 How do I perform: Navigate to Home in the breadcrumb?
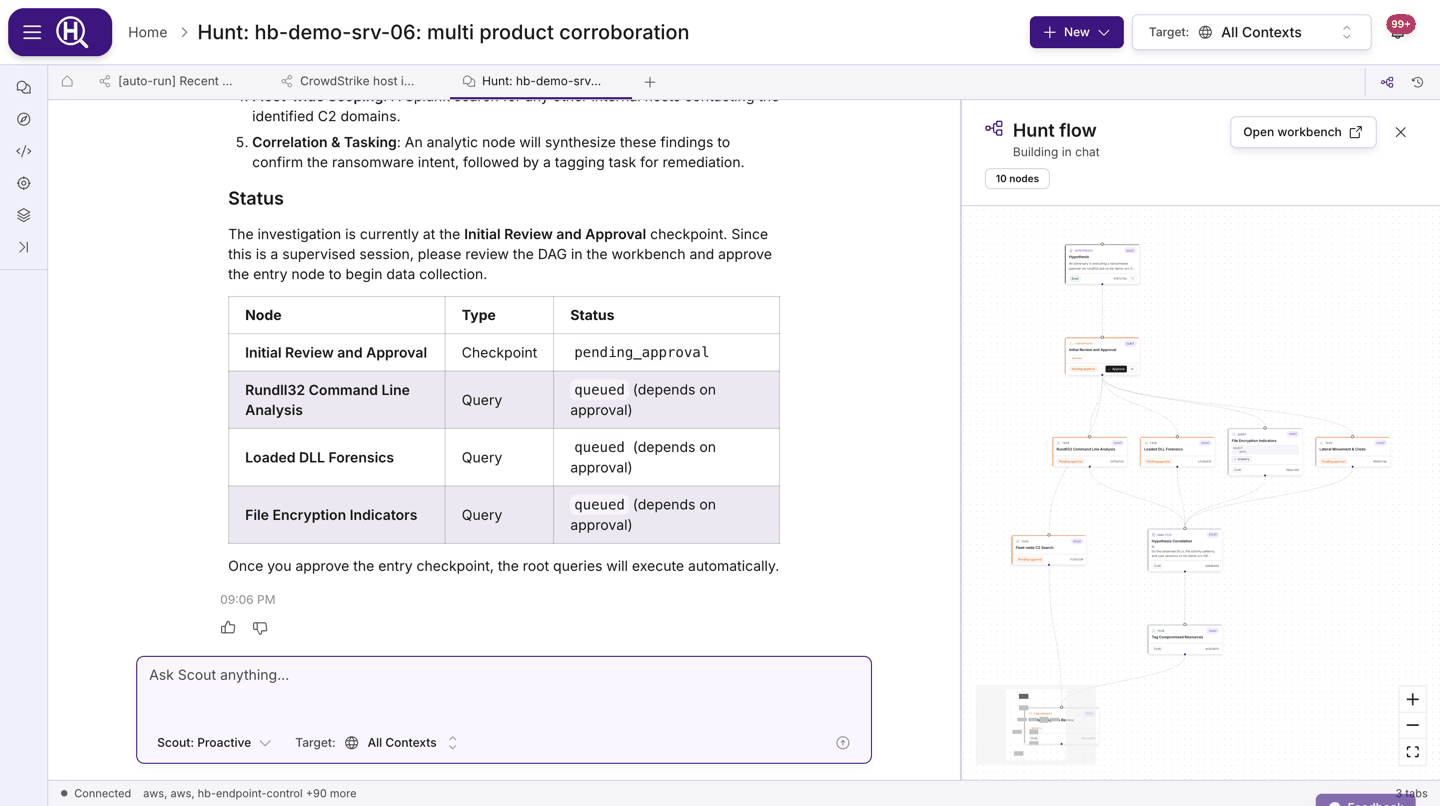tap(148, 32)
